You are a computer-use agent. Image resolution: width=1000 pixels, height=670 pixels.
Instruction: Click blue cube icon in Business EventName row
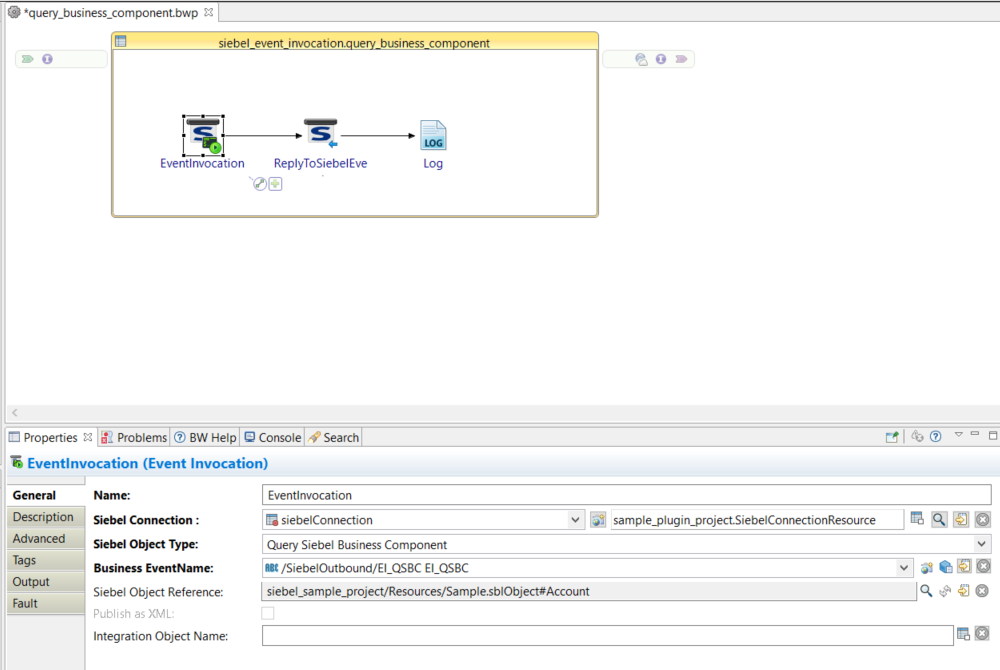[x=946, y=567]
